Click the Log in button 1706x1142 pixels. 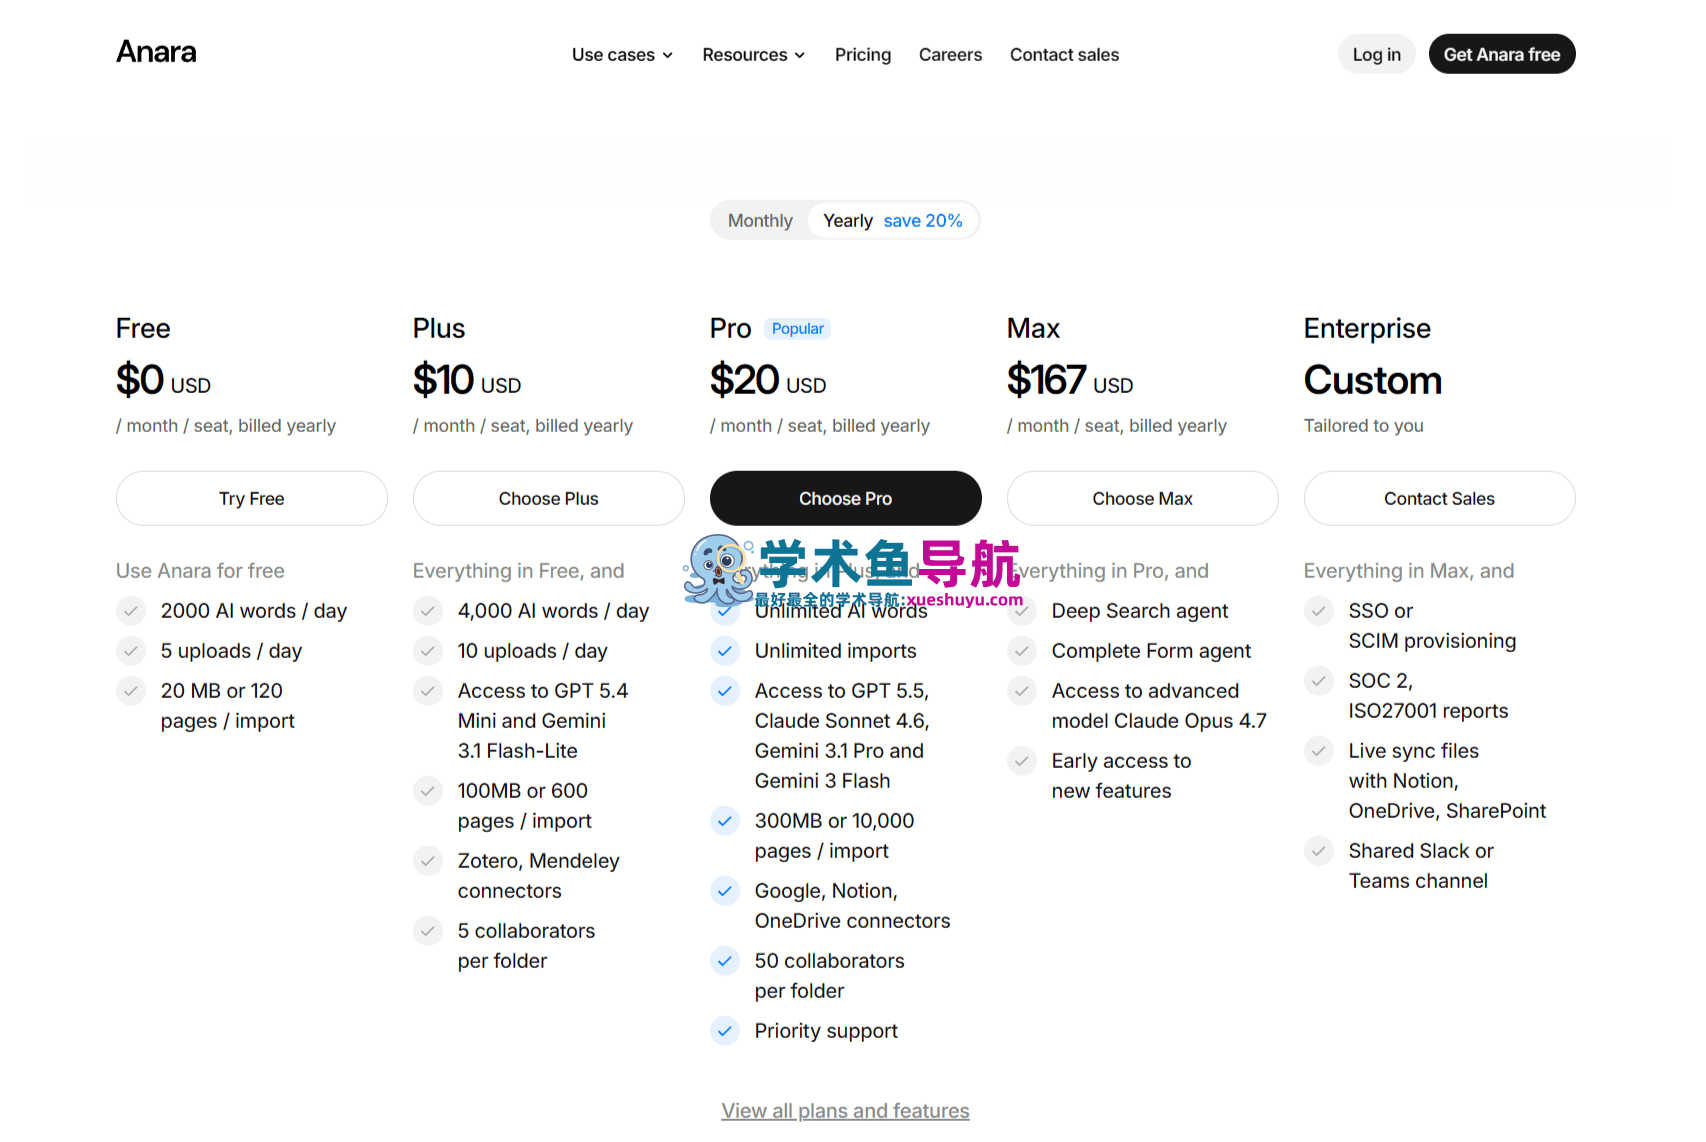click(x=1376, y=54)
